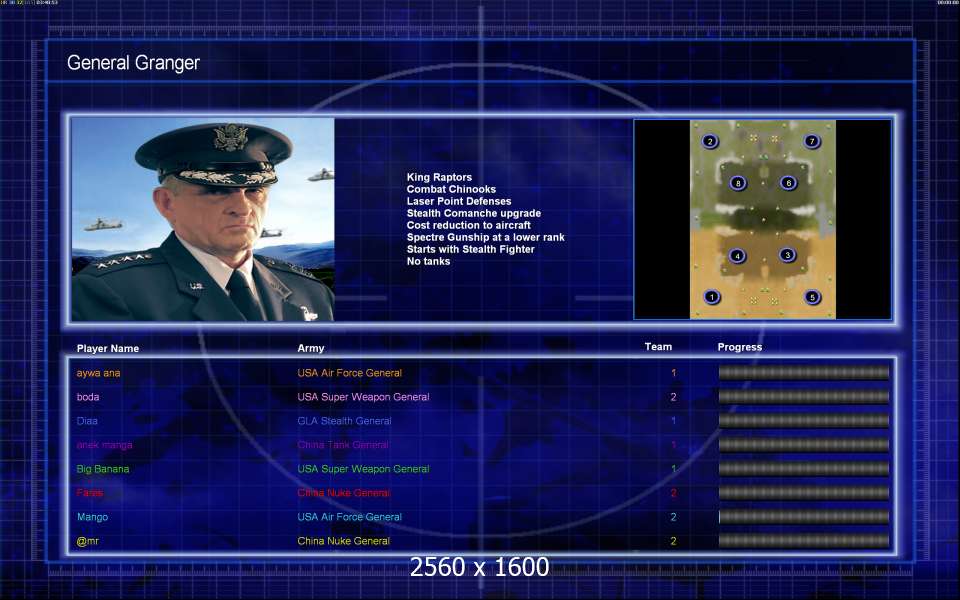Click team number for Diaa

pos(673,421)
